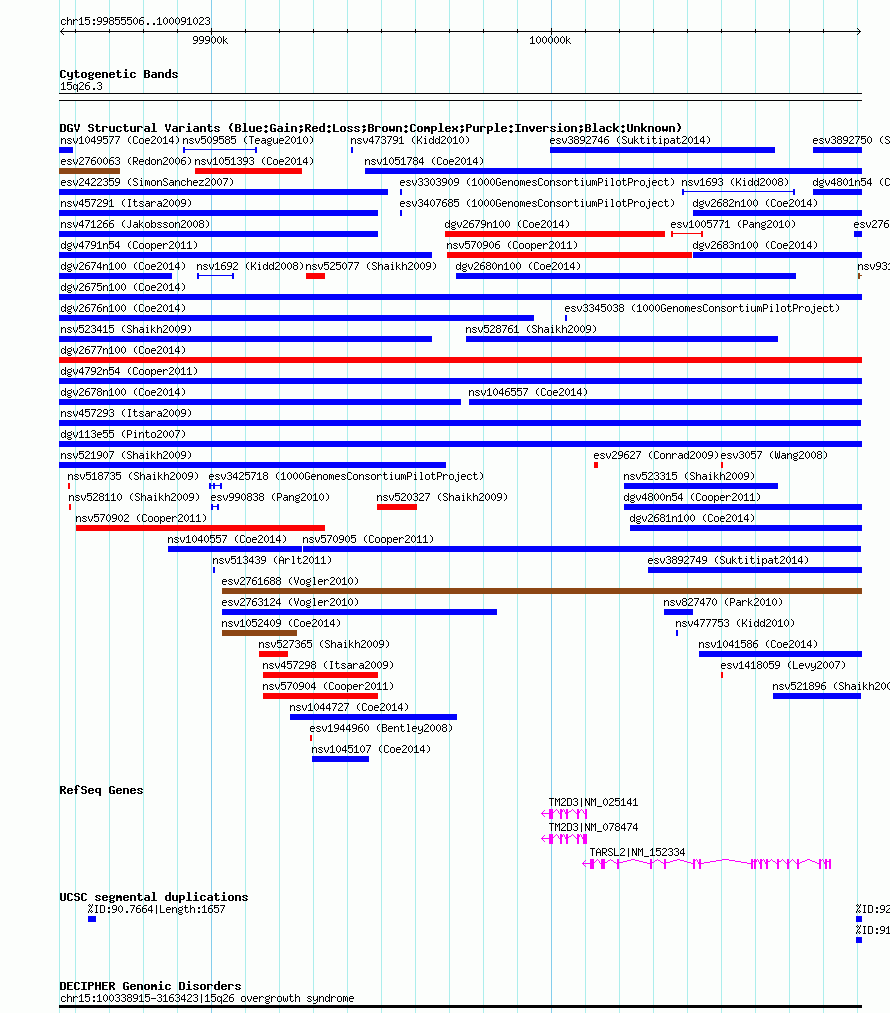Click the red nsv520327 (Shaikh2009) bar

pos(397,507)
